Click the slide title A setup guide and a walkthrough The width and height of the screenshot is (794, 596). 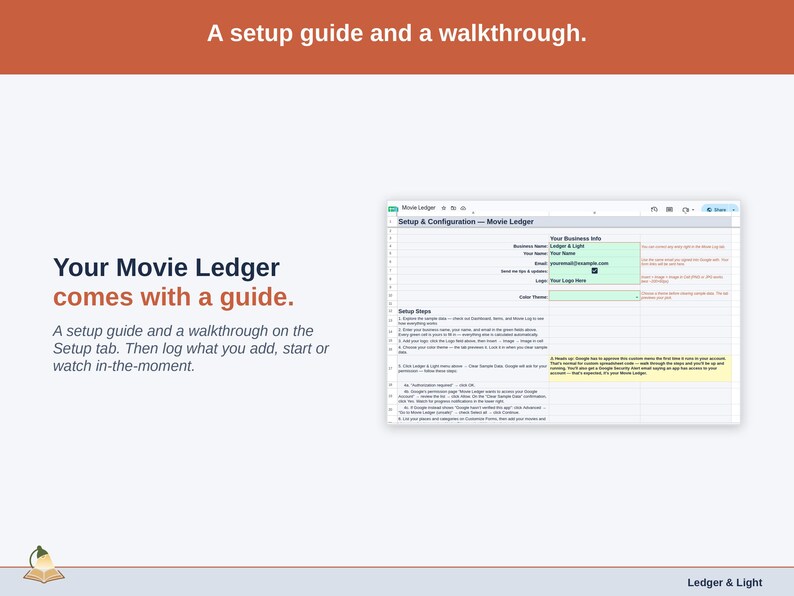396,33
